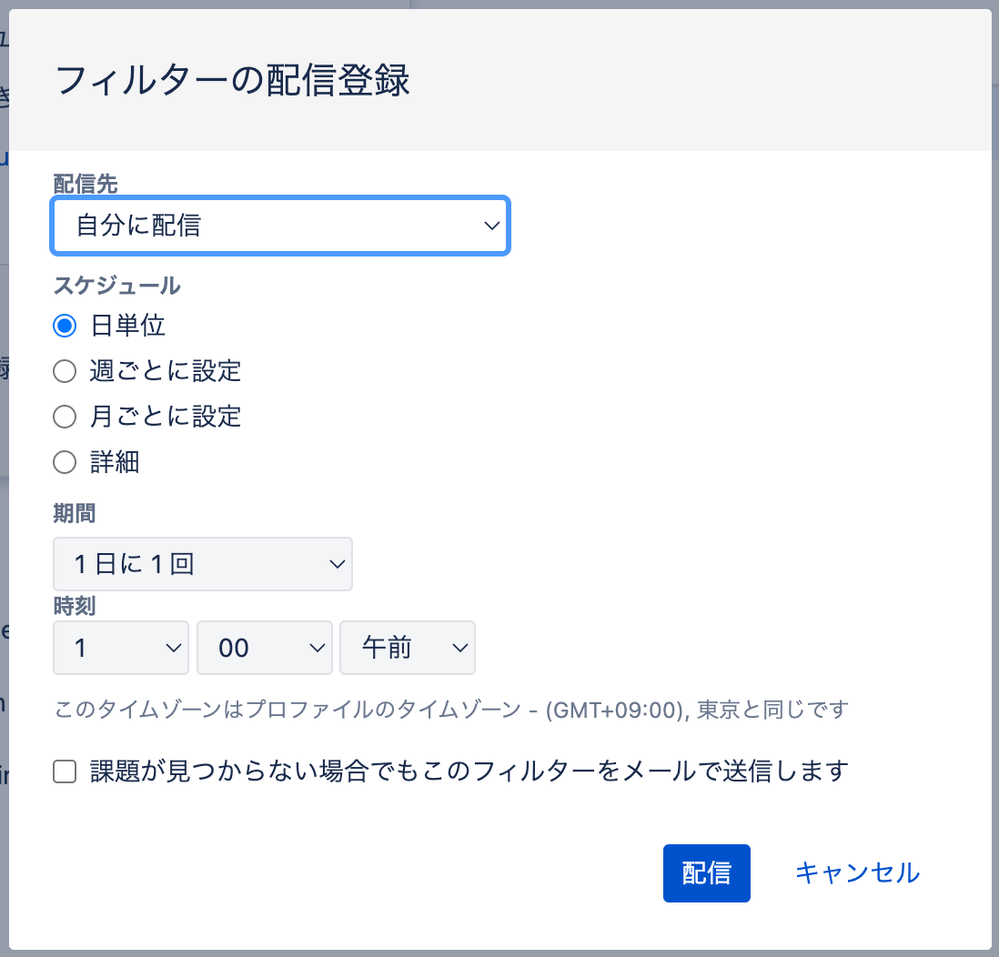Open the AM/PM selector showing 午前
The image size is (999, 957).
click(x=407, y=648)
